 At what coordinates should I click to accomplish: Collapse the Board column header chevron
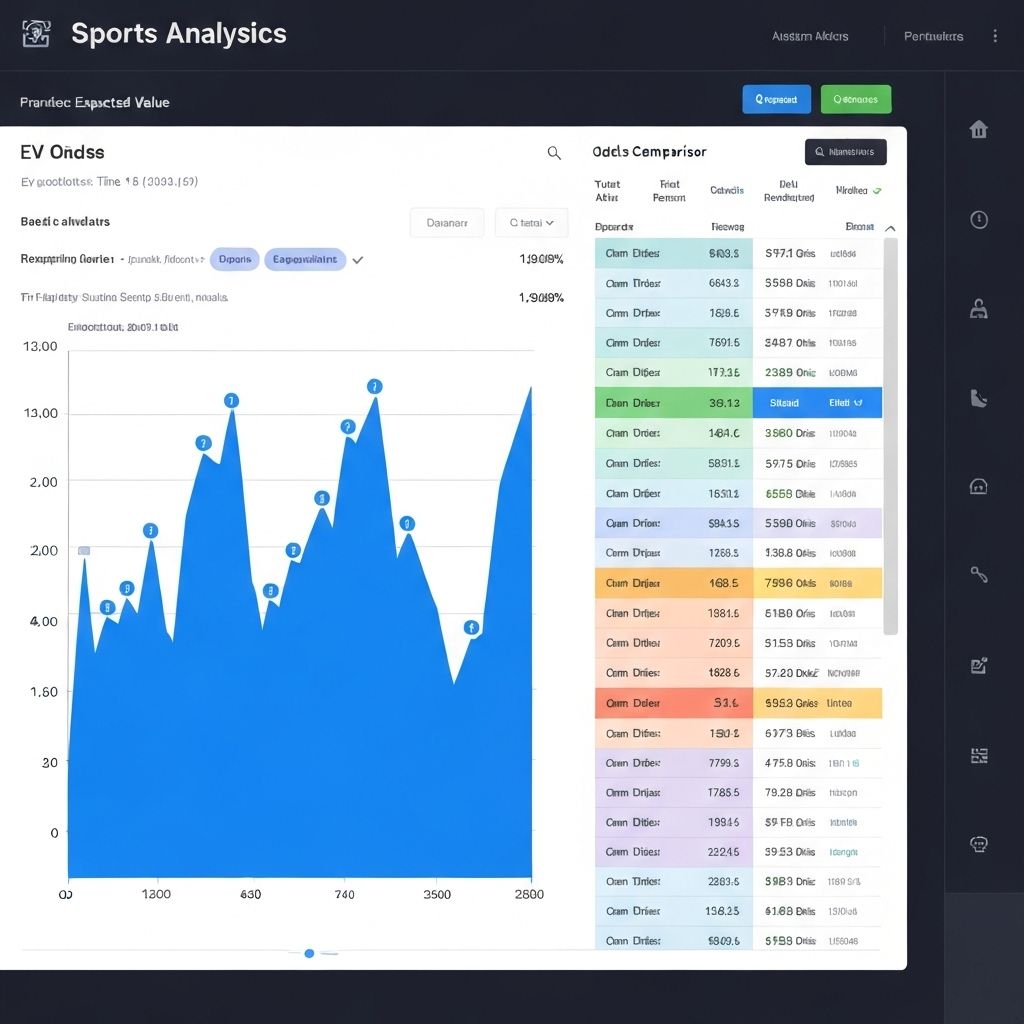[891, 228]
